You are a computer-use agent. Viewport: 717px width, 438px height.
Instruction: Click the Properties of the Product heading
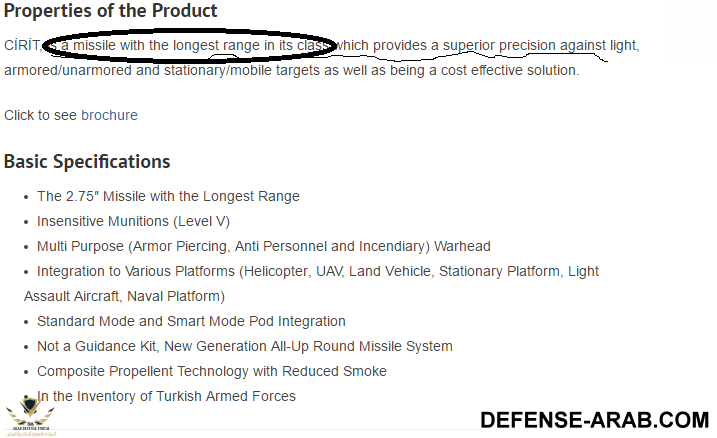point(111,12)
